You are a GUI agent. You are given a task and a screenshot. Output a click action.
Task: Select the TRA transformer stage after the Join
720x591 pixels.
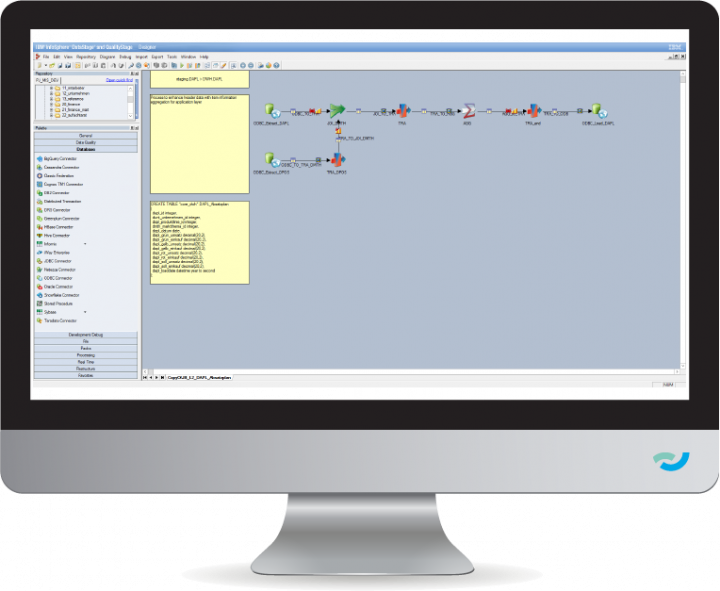(403, 111)
